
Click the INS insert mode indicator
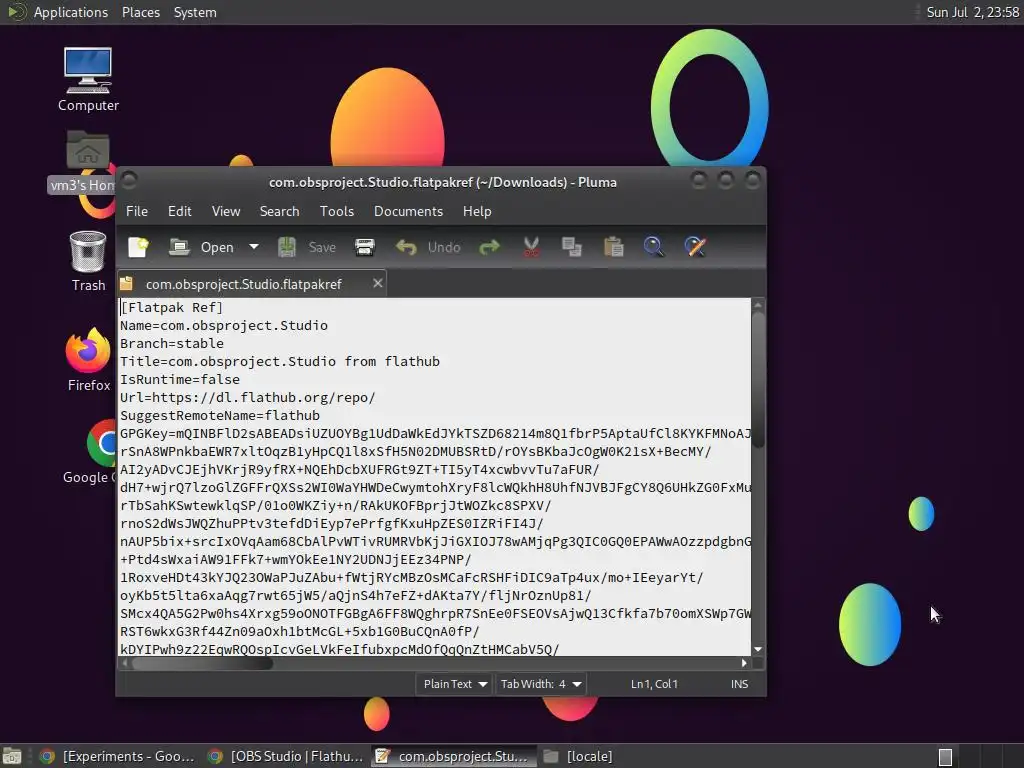[739, 684]
